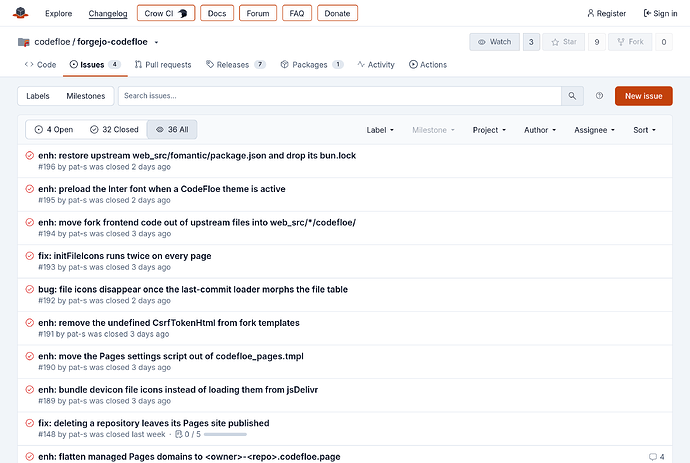Open the Labels page
The height and width of the screenshot is (463, 690).
pyautogui.click(x=38, y=96)
